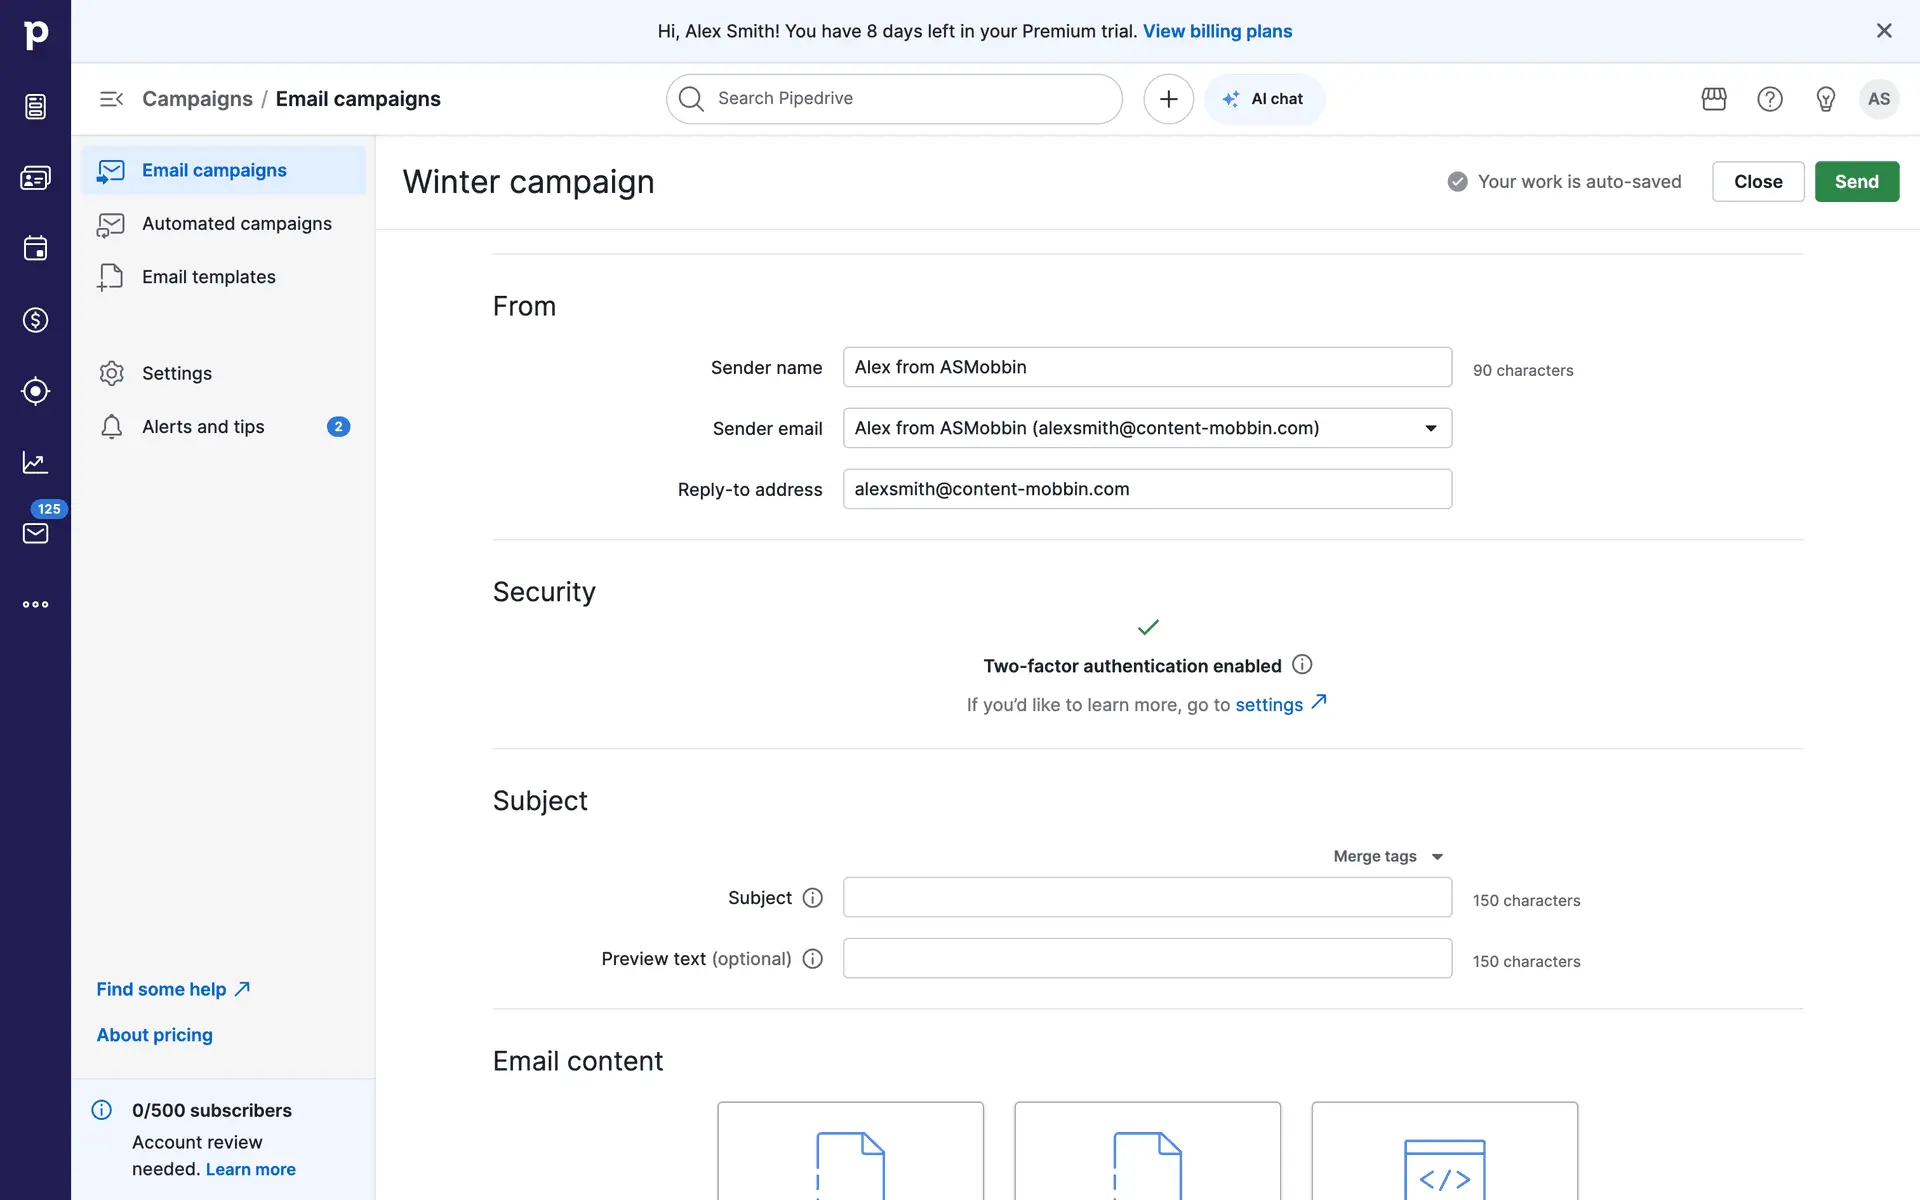Collapse the sidebar menu toggle
The width and height of the screenshot is (1920, 1200).
point(111,99)
